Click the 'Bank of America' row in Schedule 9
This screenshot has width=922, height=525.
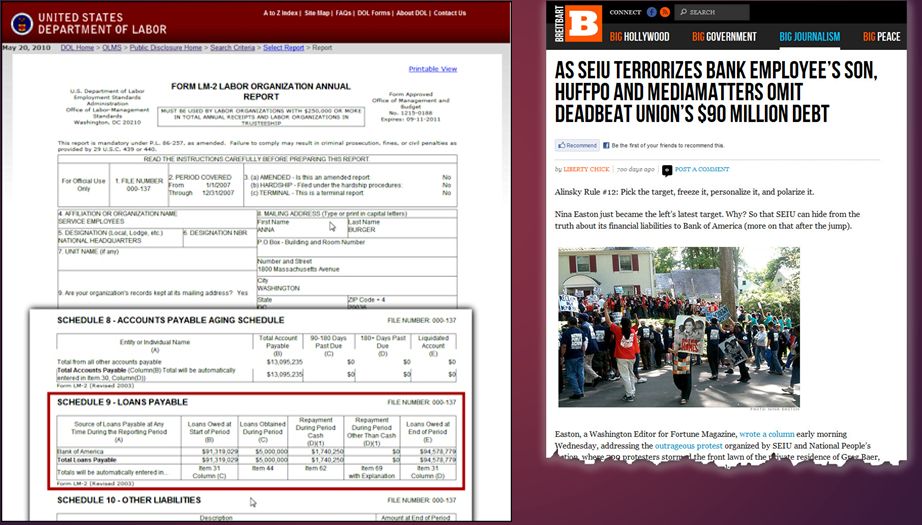pos(256,452)
